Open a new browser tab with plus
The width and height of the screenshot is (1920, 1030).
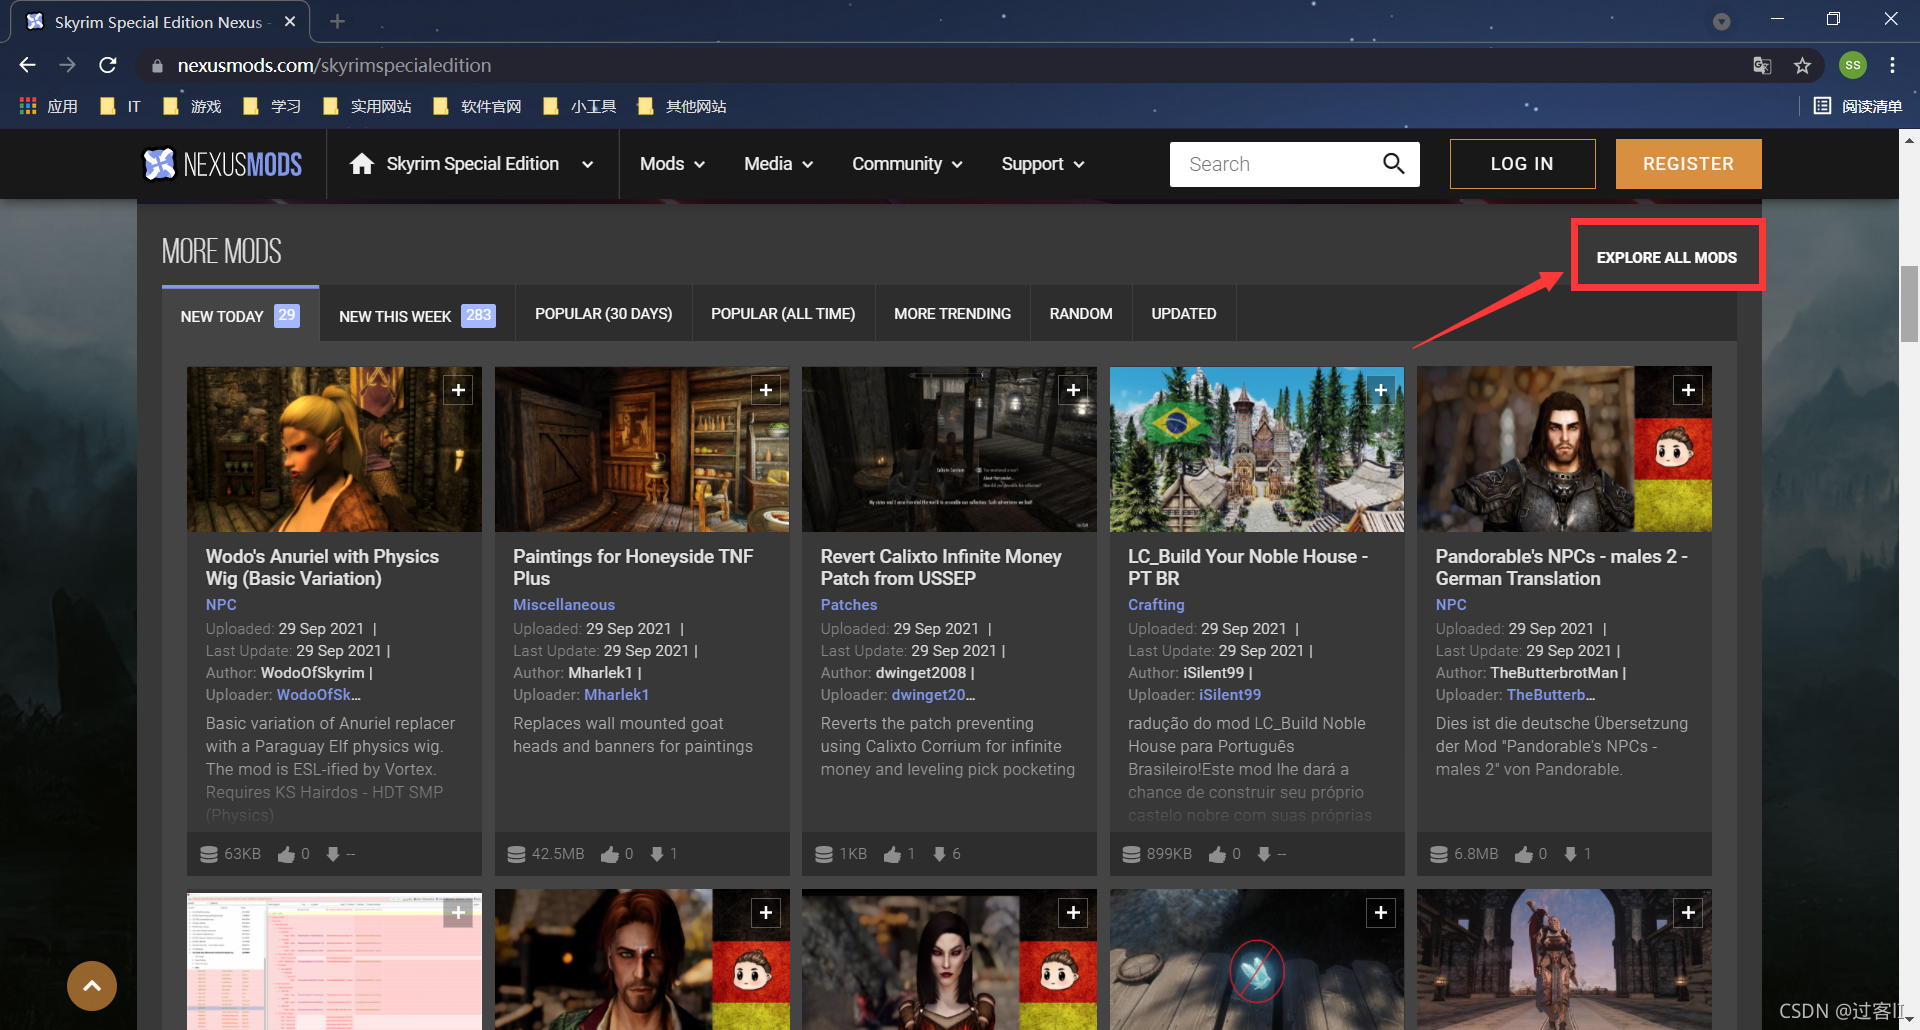(x=337, y=21)
